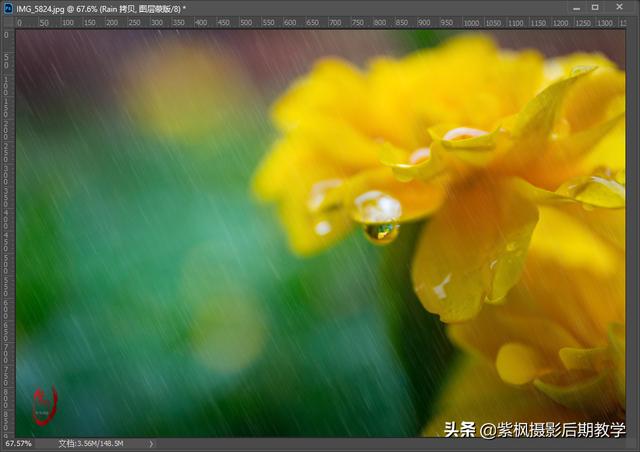Click the 0 mark on the horizontal ruler
This screenshot has height=452, width=640.
19,22
